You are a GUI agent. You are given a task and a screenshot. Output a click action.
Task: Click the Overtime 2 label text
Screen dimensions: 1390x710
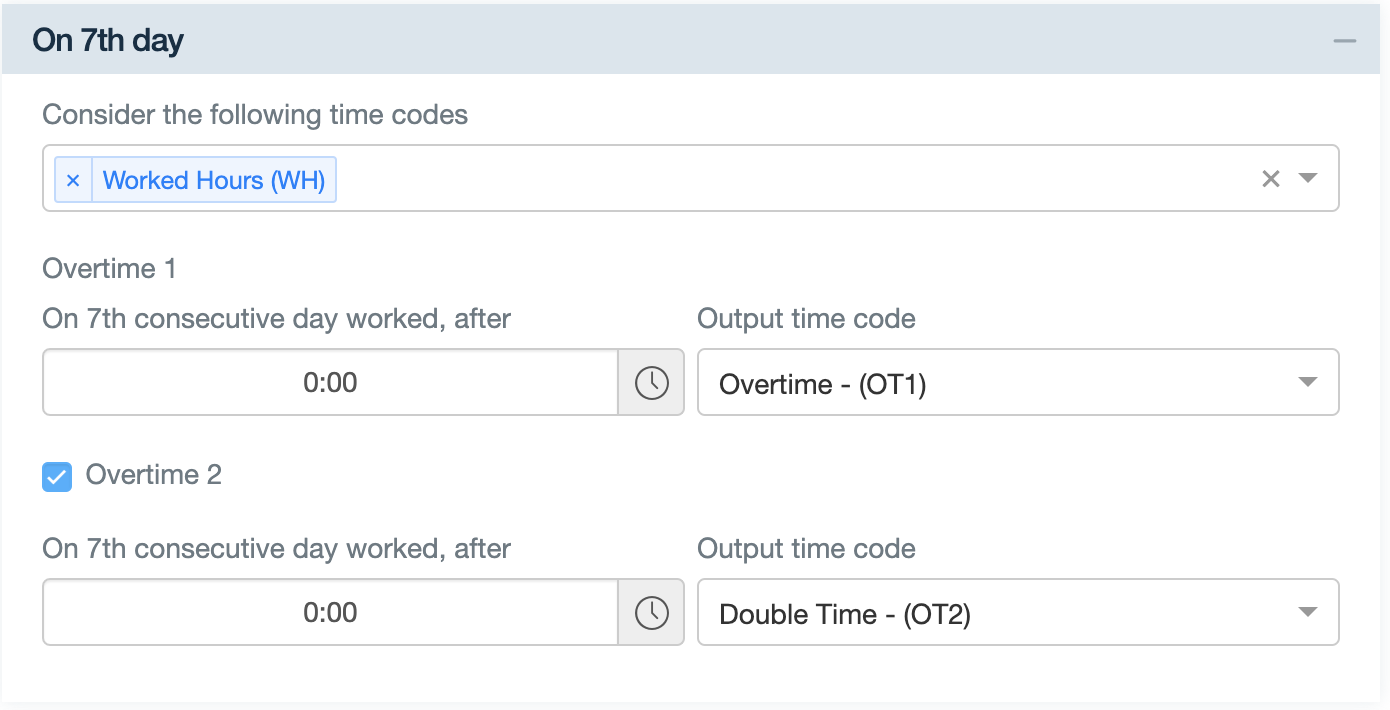point(154,476)
